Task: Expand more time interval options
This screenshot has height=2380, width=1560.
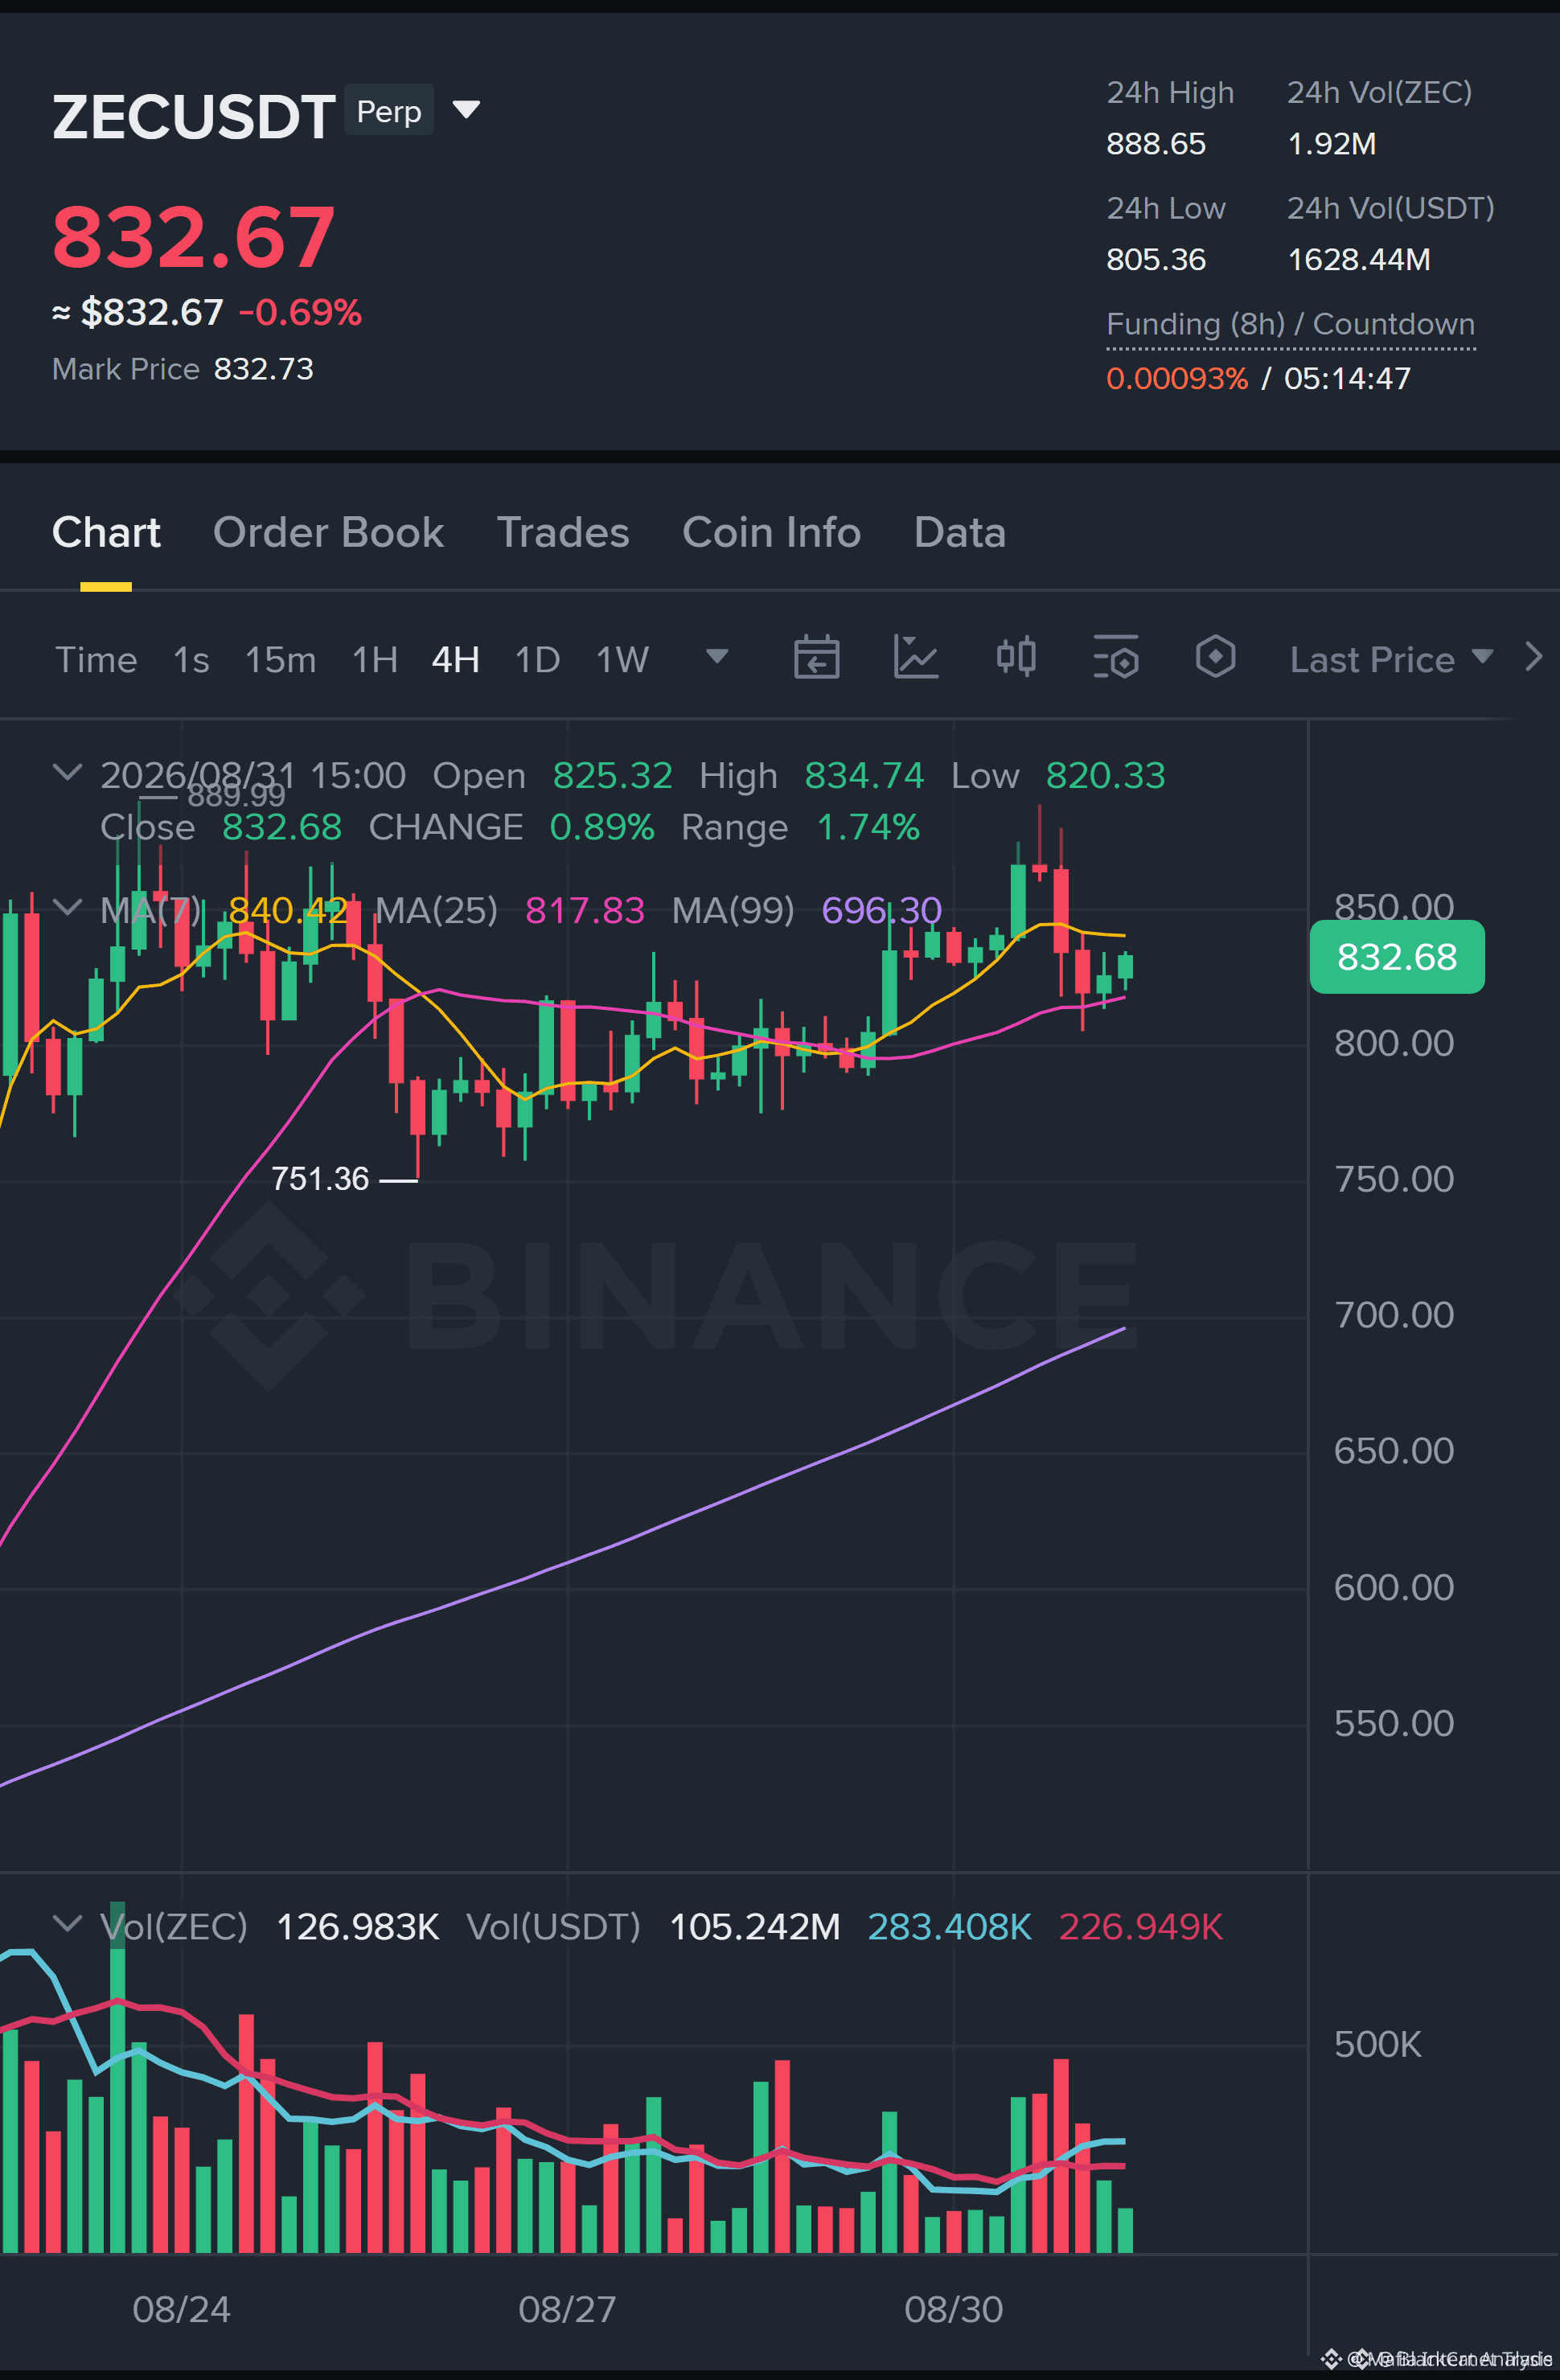Action: pos(717,657)
